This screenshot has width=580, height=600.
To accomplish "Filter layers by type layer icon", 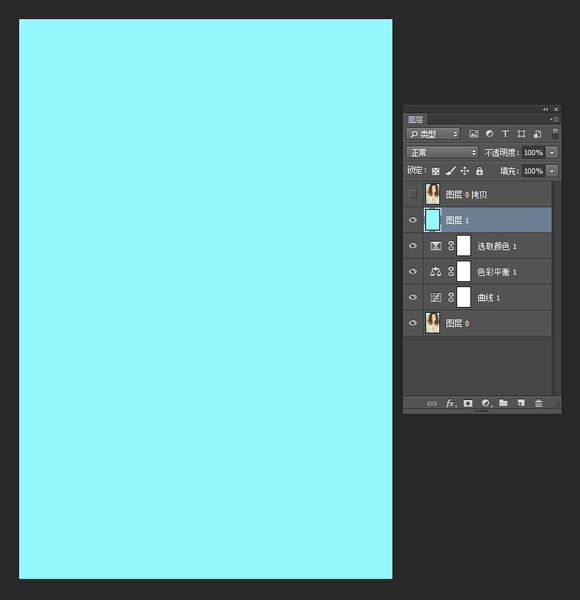I will coord(505,133).
